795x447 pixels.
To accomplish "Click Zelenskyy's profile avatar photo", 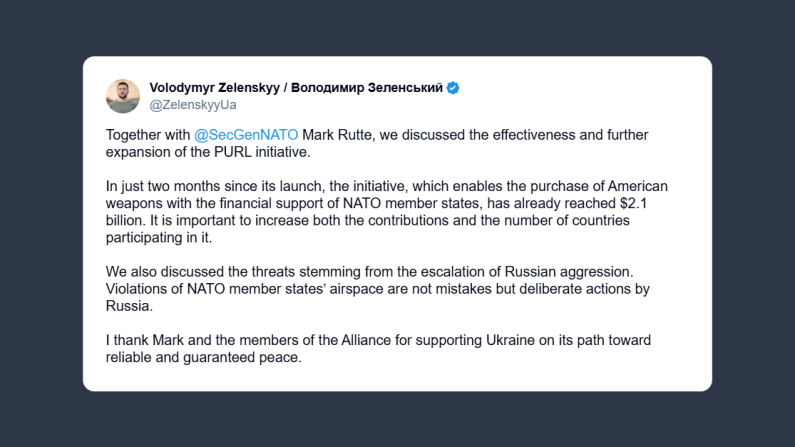I will pyautogui.click(x=123, y=96).
